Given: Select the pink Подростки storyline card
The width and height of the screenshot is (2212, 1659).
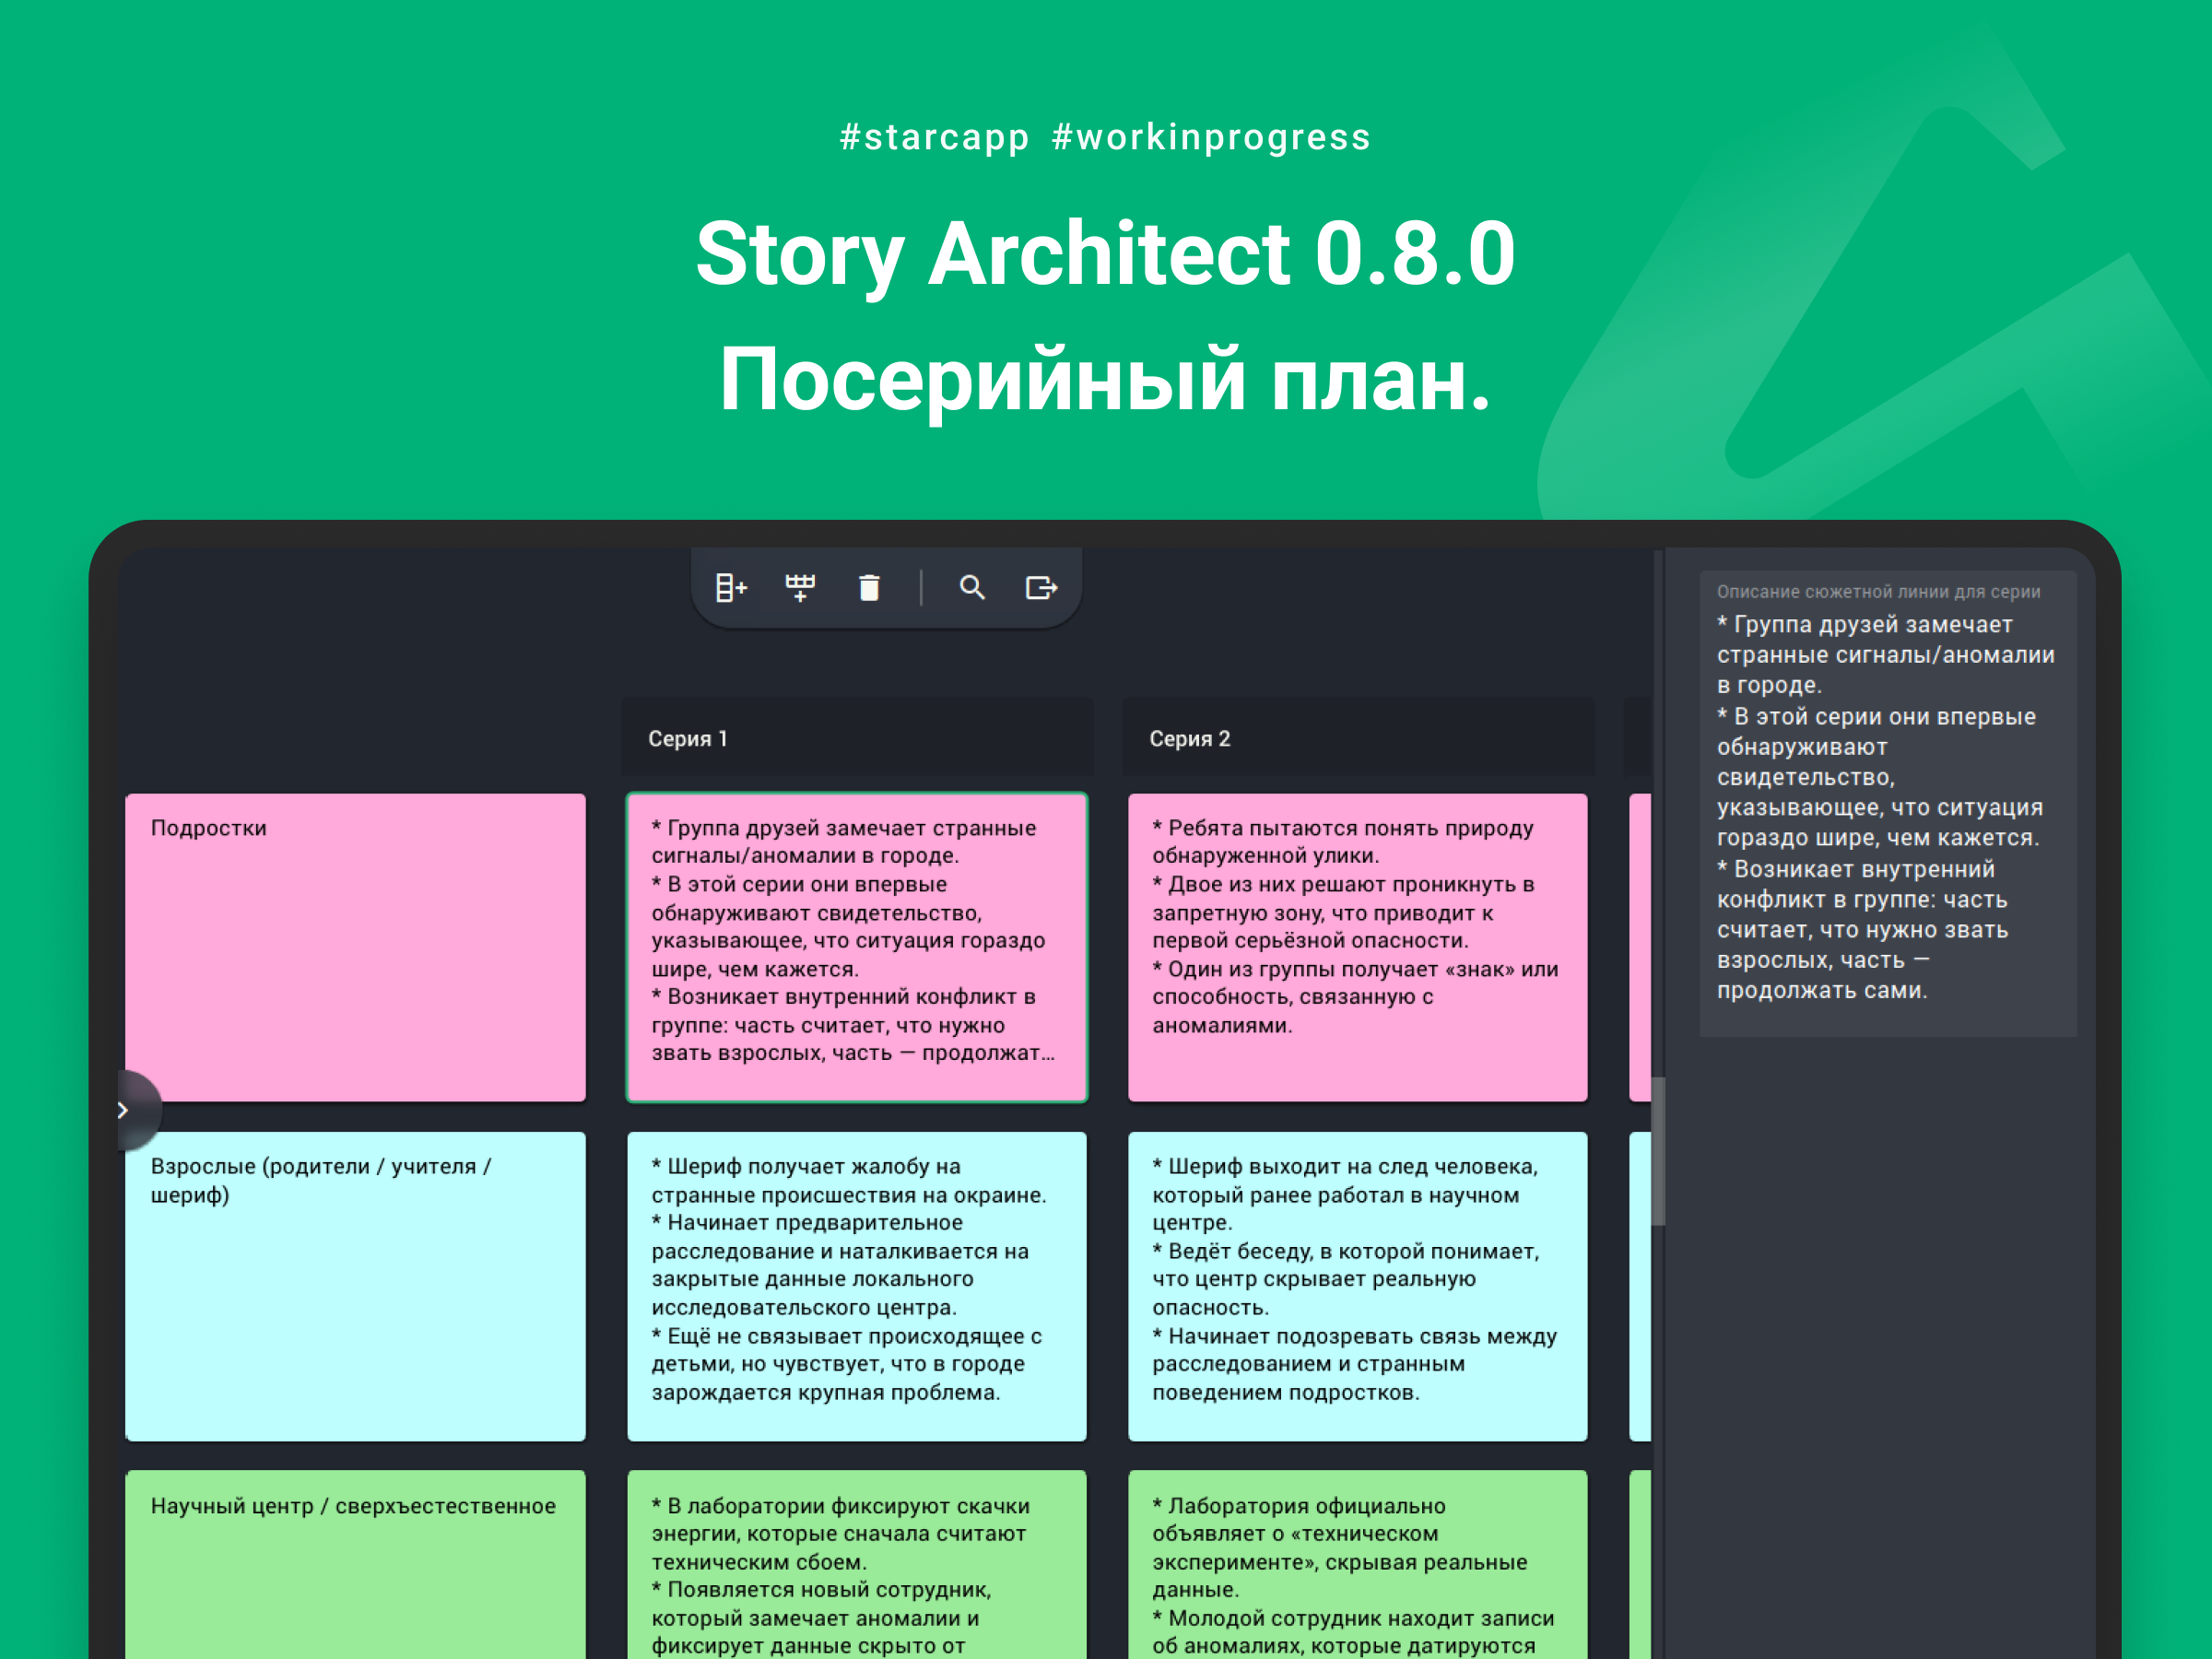Looking at the screenshot, I should pos(355,947).
